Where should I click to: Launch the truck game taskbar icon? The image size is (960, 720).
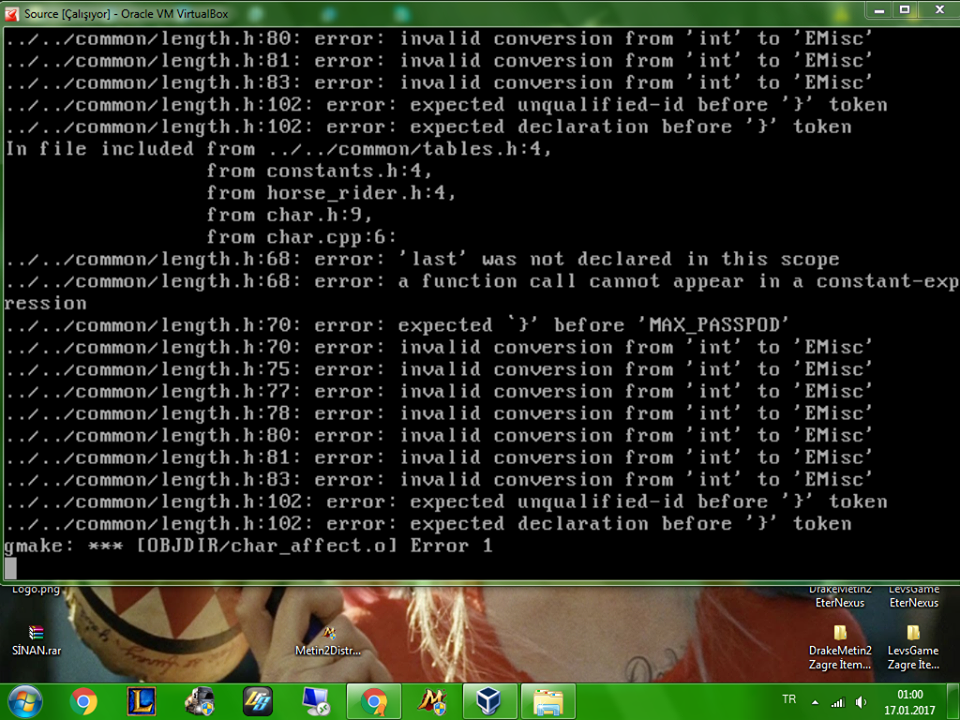[x=200, y=702]
